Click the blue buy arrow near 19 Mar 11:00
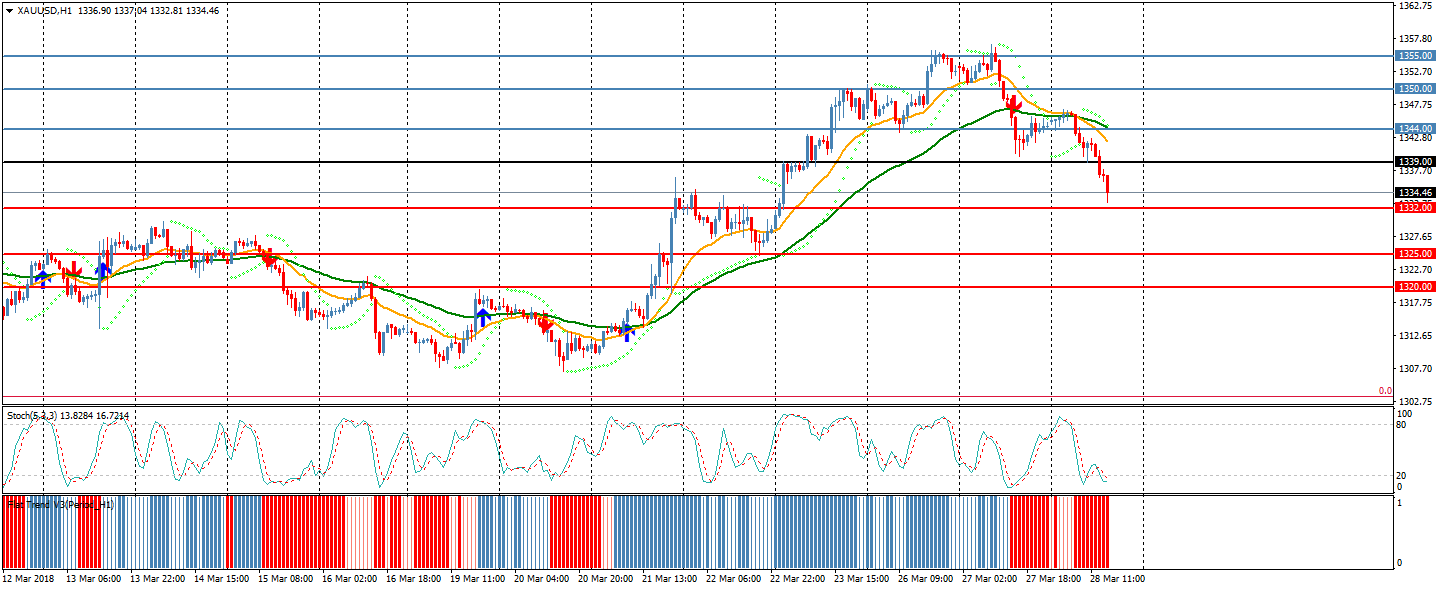The height and width of the screenshot is (590, 1436). (x=482, y=317)
